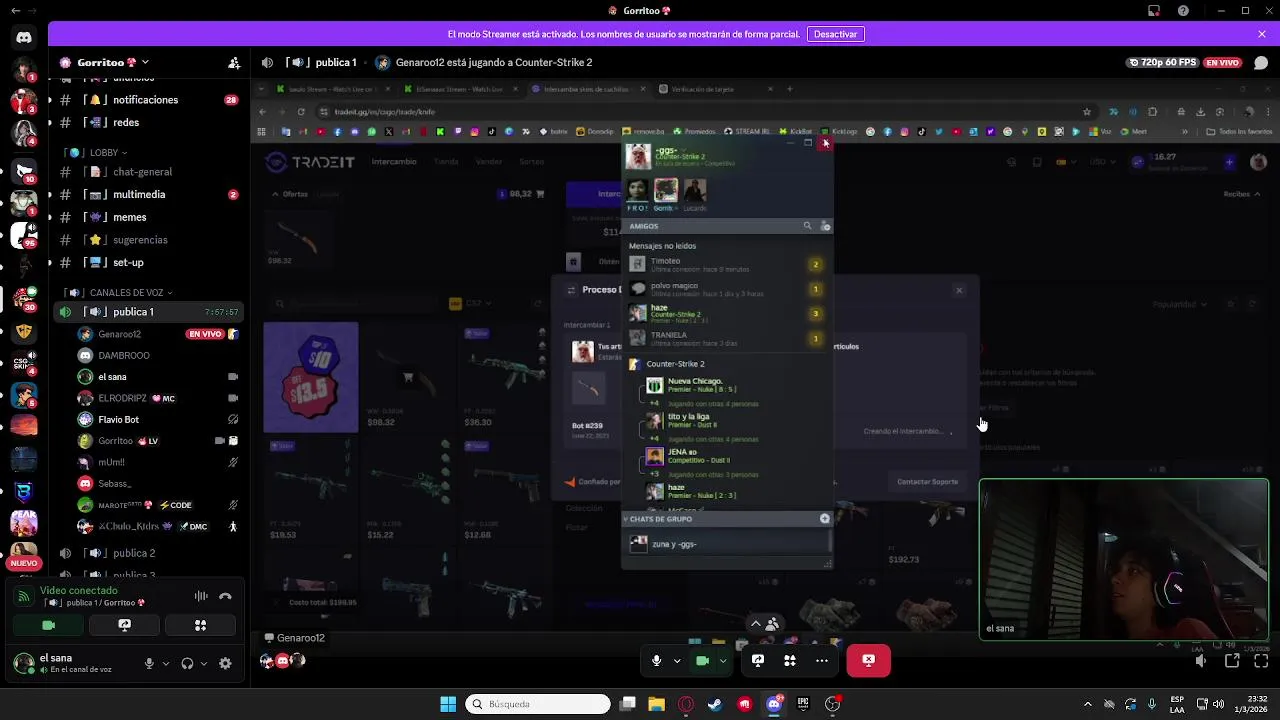
Task: Deafen headphones in the user panel
Action: [187, 663]
